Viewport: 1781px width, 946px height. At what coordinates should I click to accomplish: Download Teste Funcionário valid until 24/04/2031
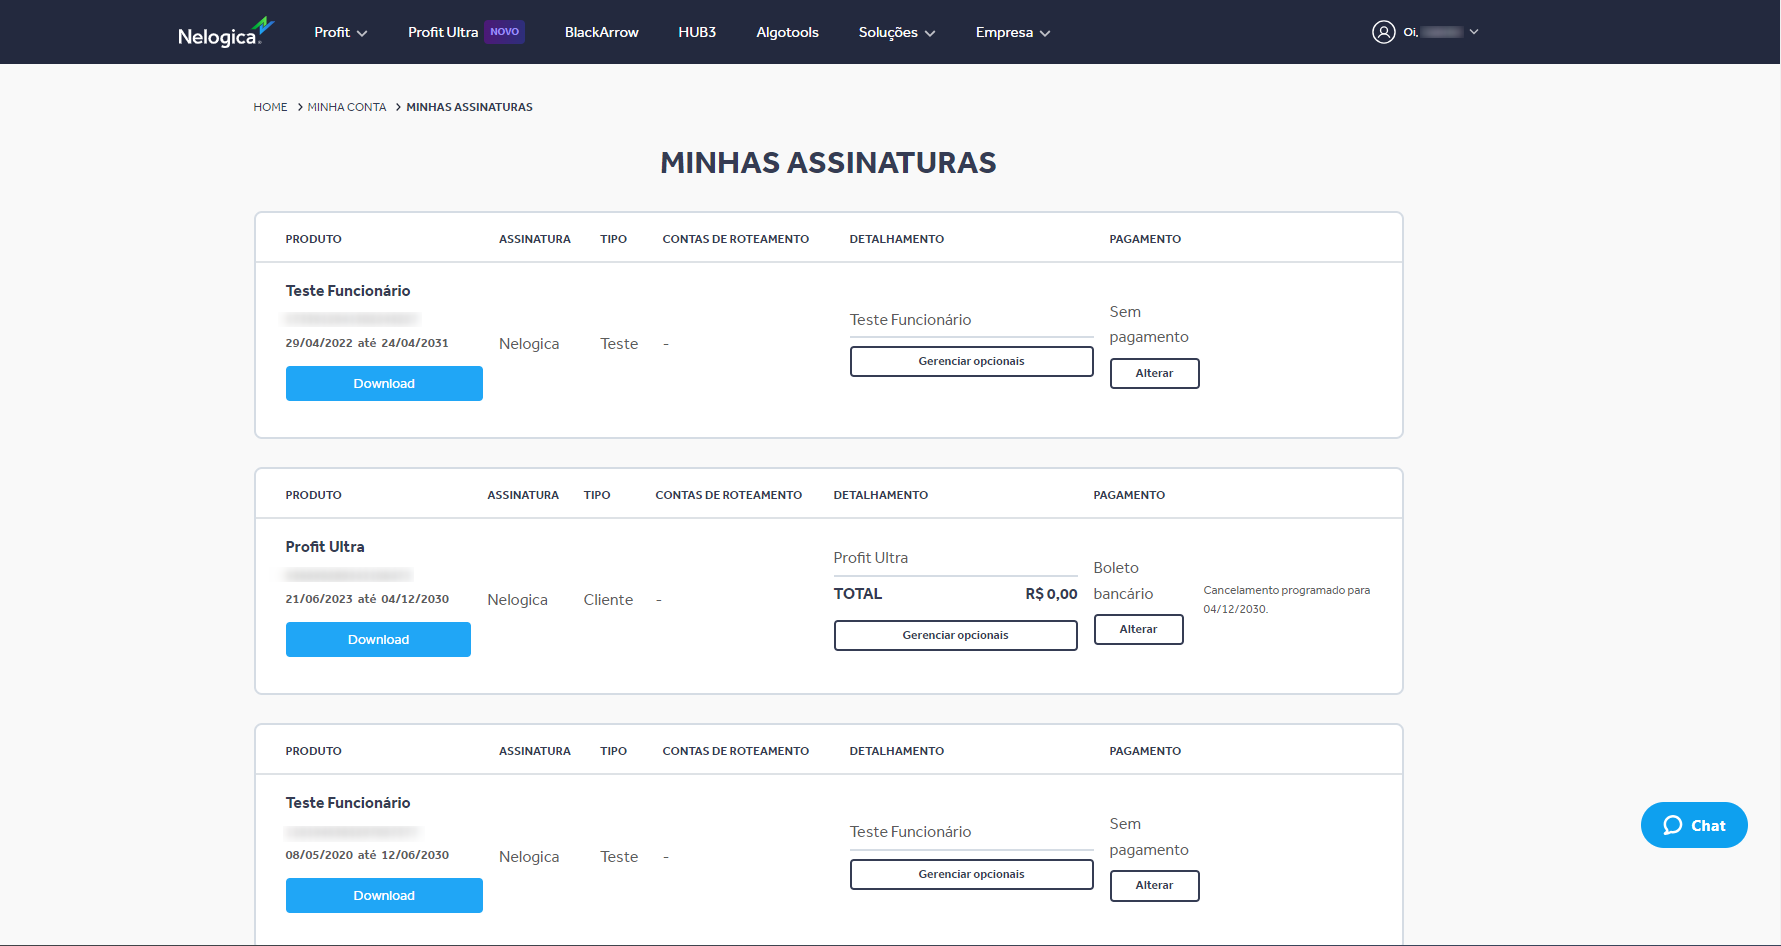click(384, 383)
